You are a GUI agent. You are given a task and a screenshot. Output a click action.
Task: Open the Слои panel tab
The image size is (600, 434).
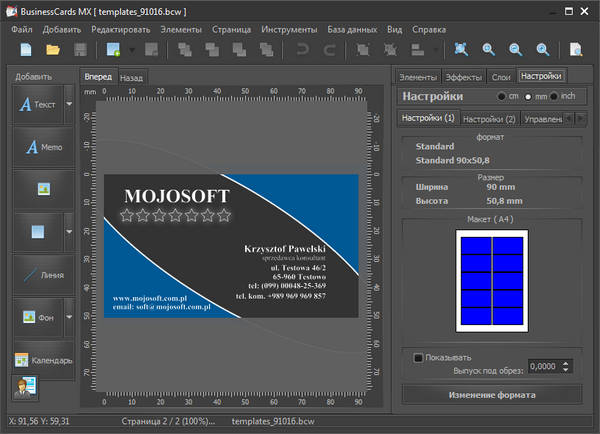[501, 77]
